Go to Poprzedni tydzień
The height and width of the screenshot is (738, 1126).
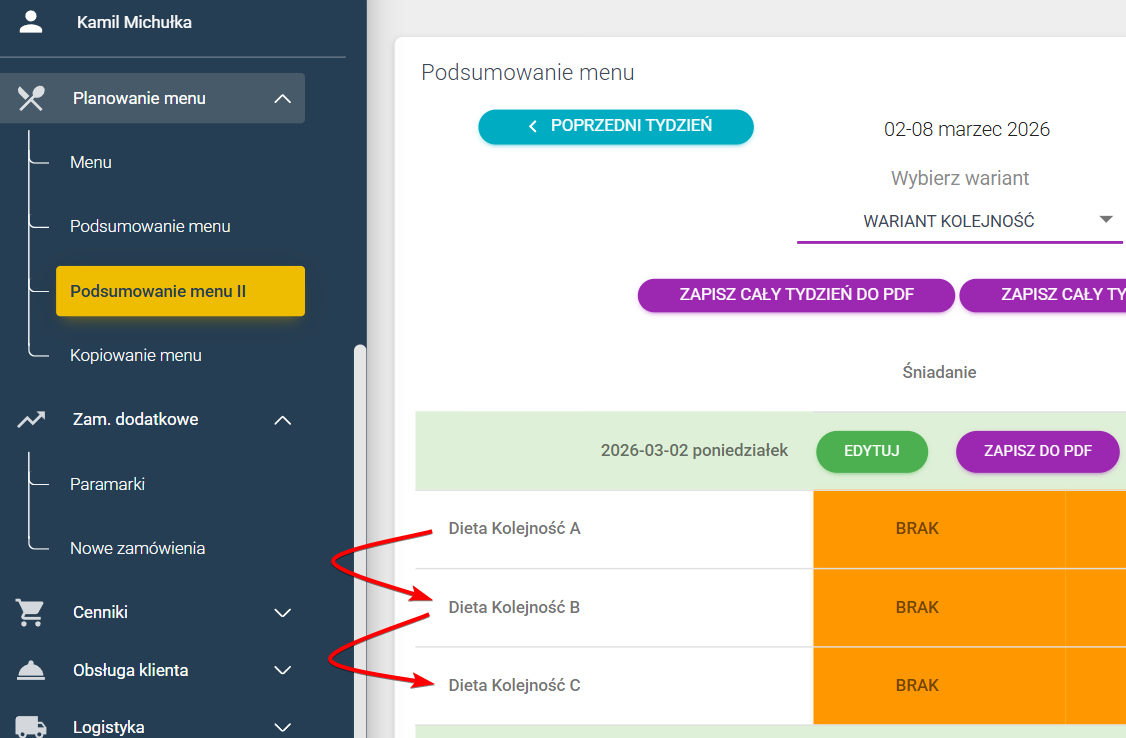pos(616,126)
